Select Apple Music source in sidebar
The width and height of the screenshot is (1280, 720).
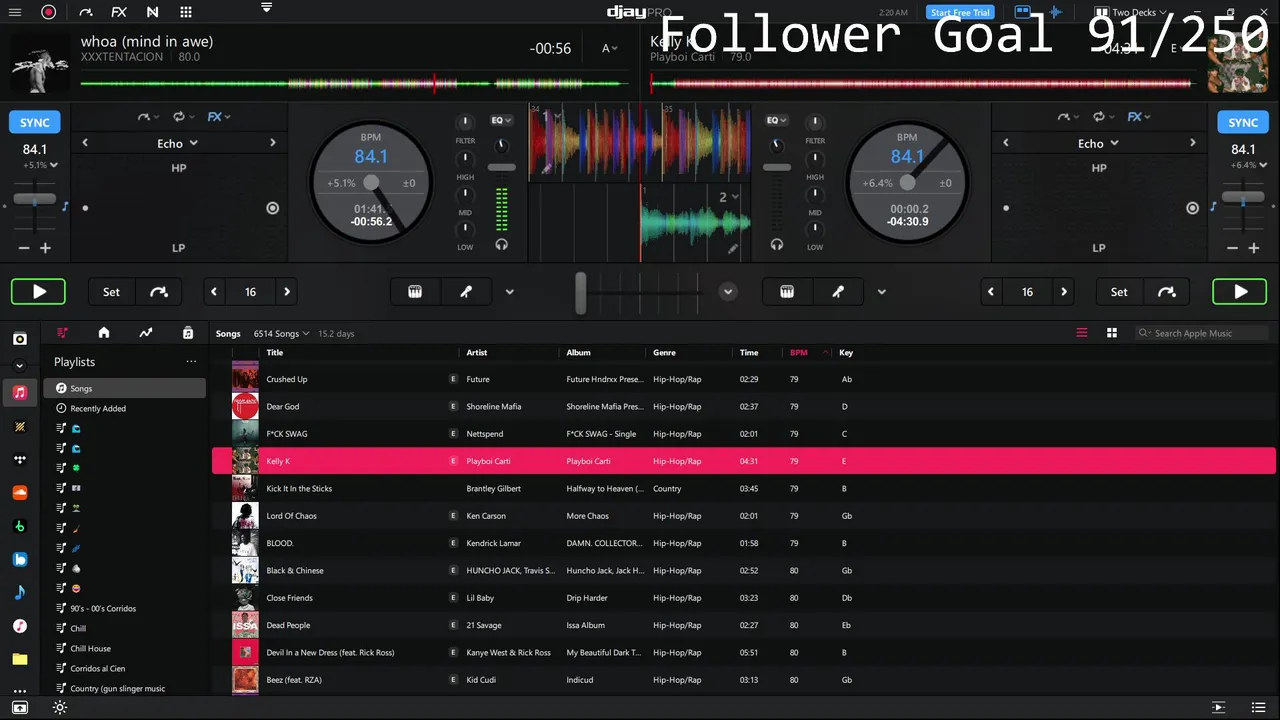(x=19, y=392)
